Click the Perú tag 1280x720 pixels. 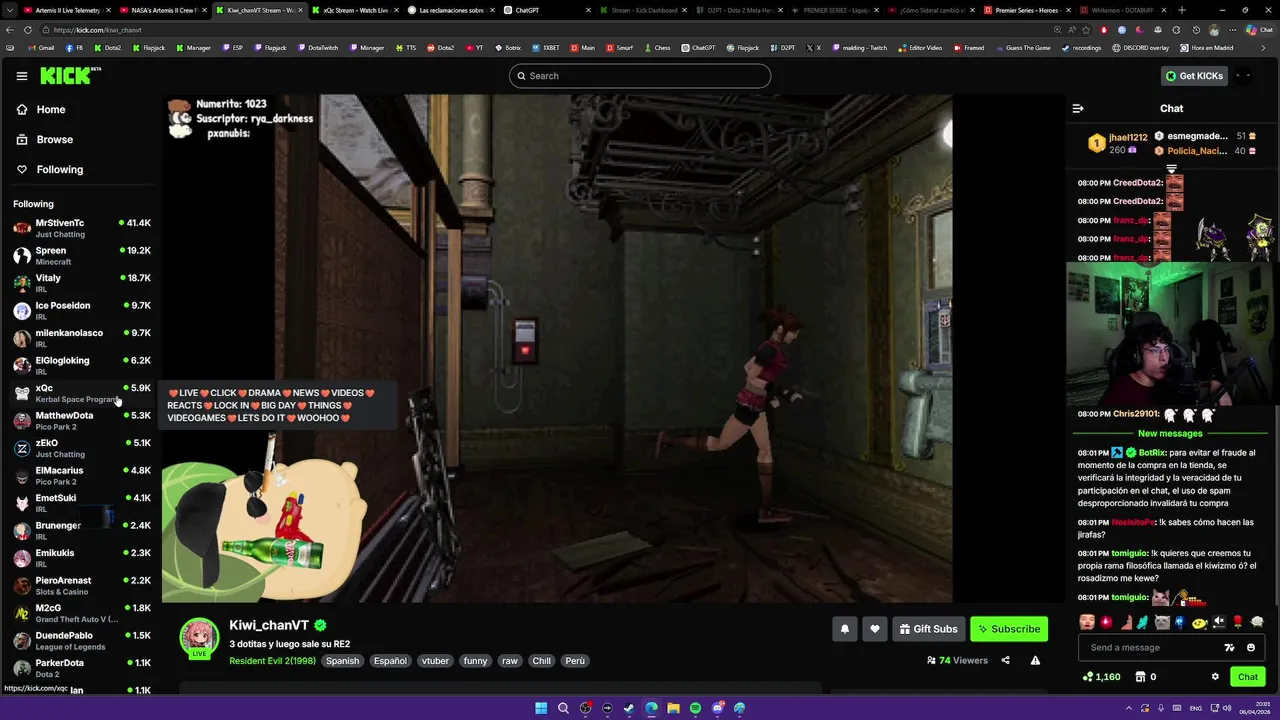click(575, 661)
